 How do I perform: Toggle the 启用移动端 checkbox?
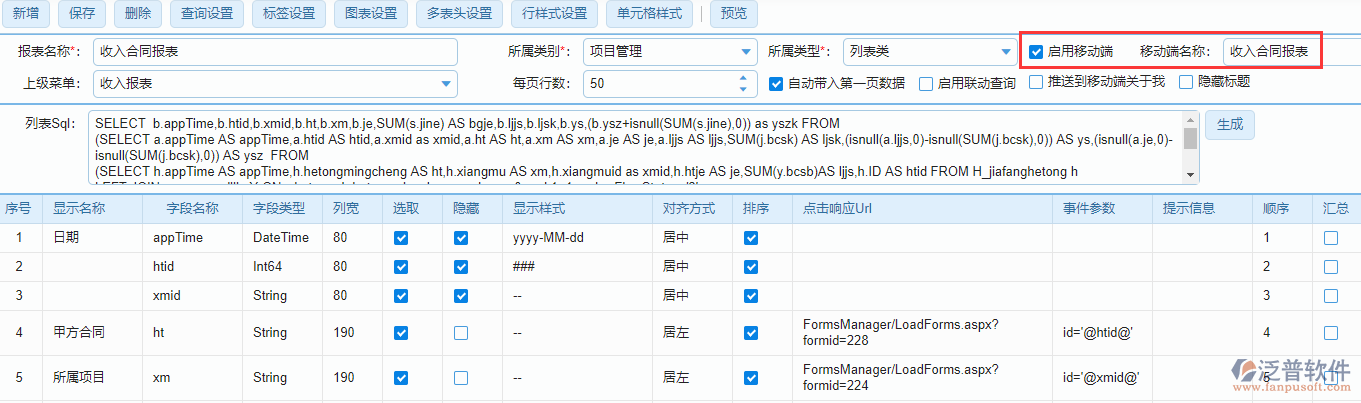[1036, 51]
